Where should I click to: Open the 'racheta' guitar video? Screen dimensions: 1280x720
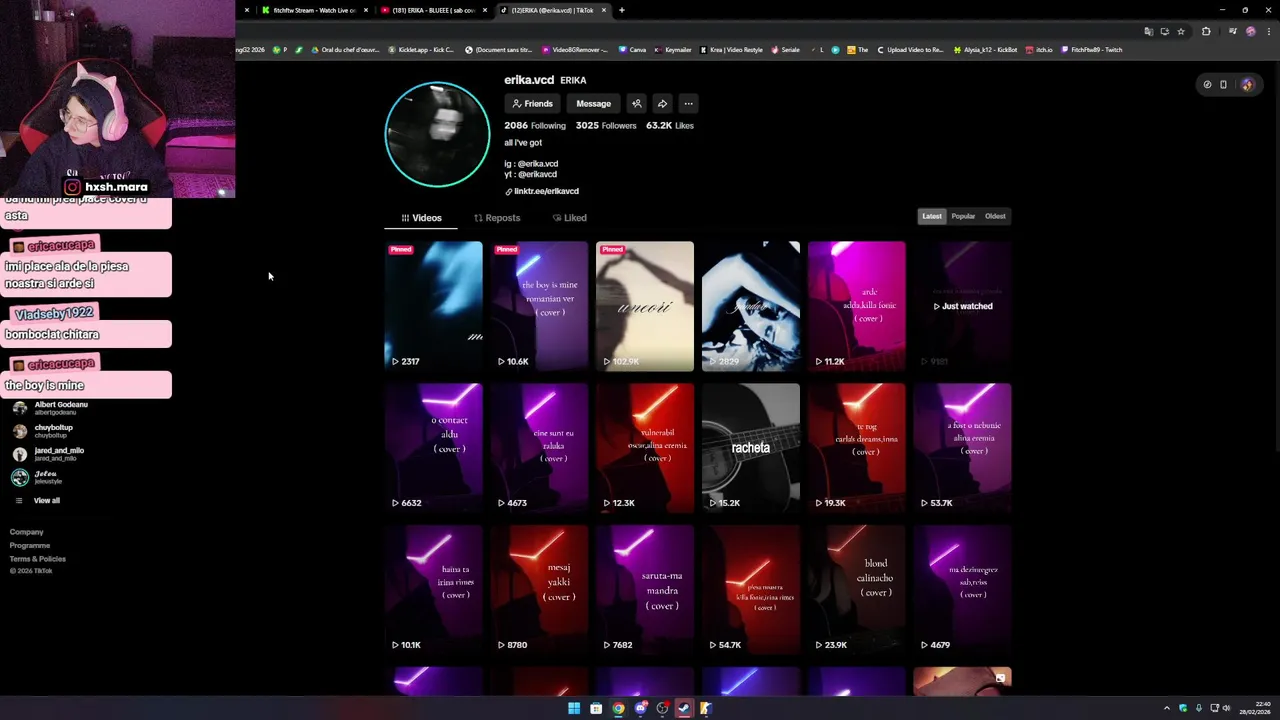751,448
